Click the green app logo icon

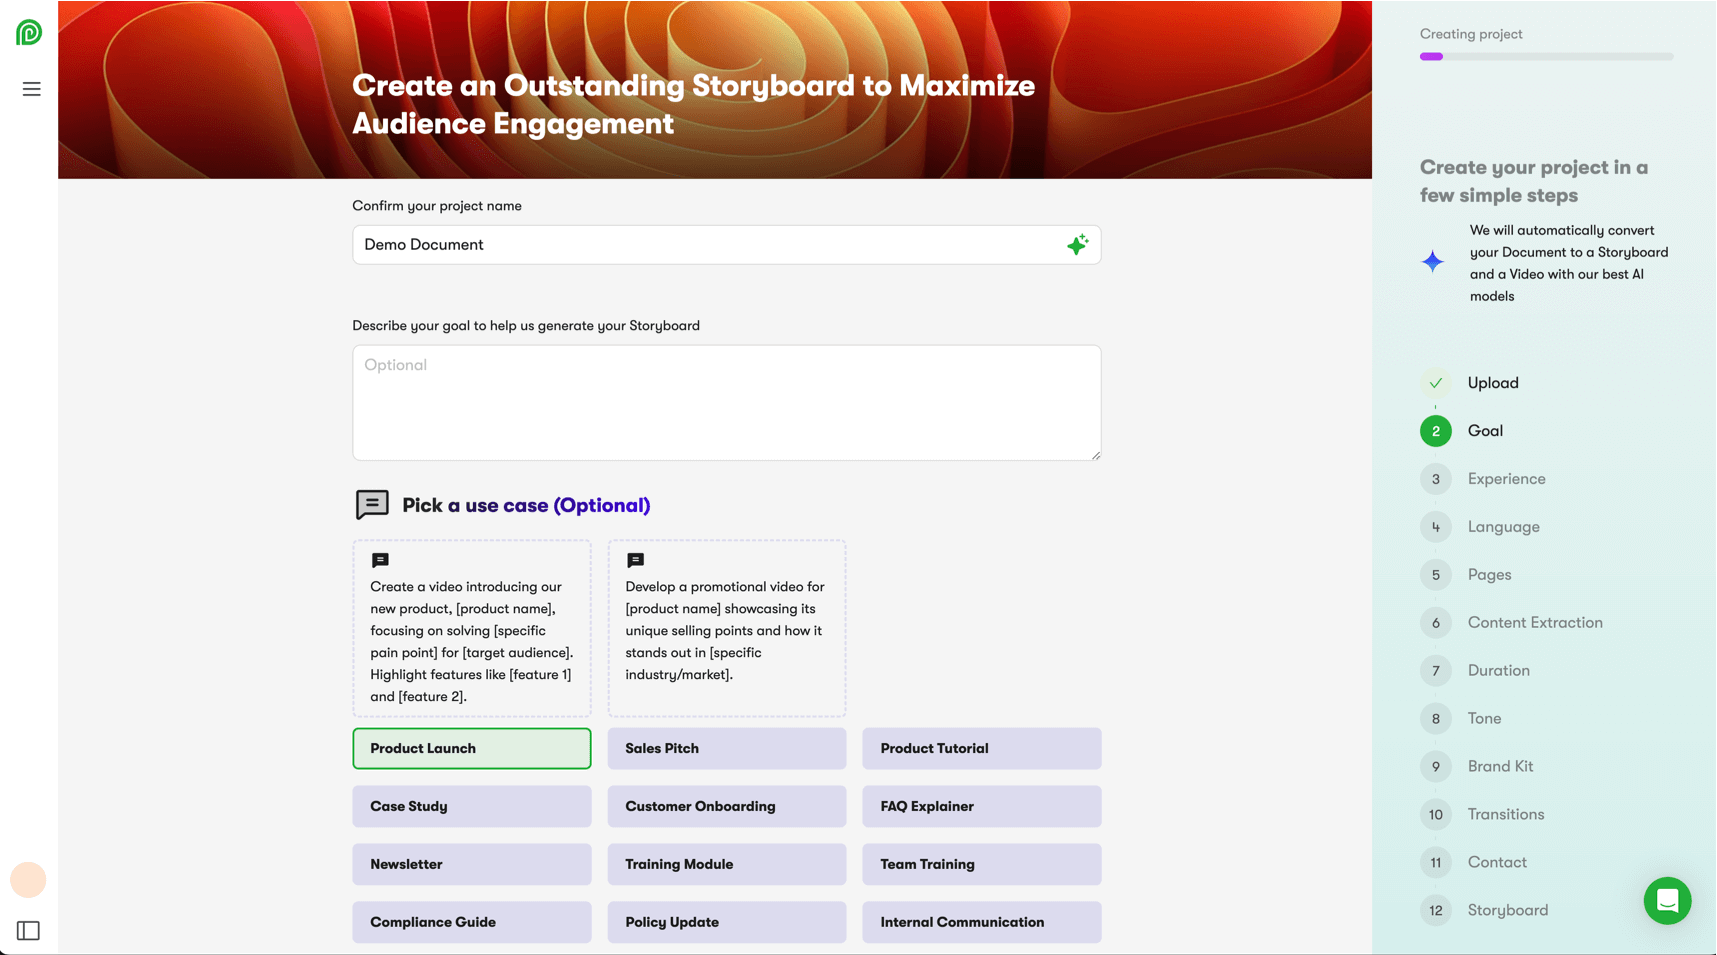[29, 32]
